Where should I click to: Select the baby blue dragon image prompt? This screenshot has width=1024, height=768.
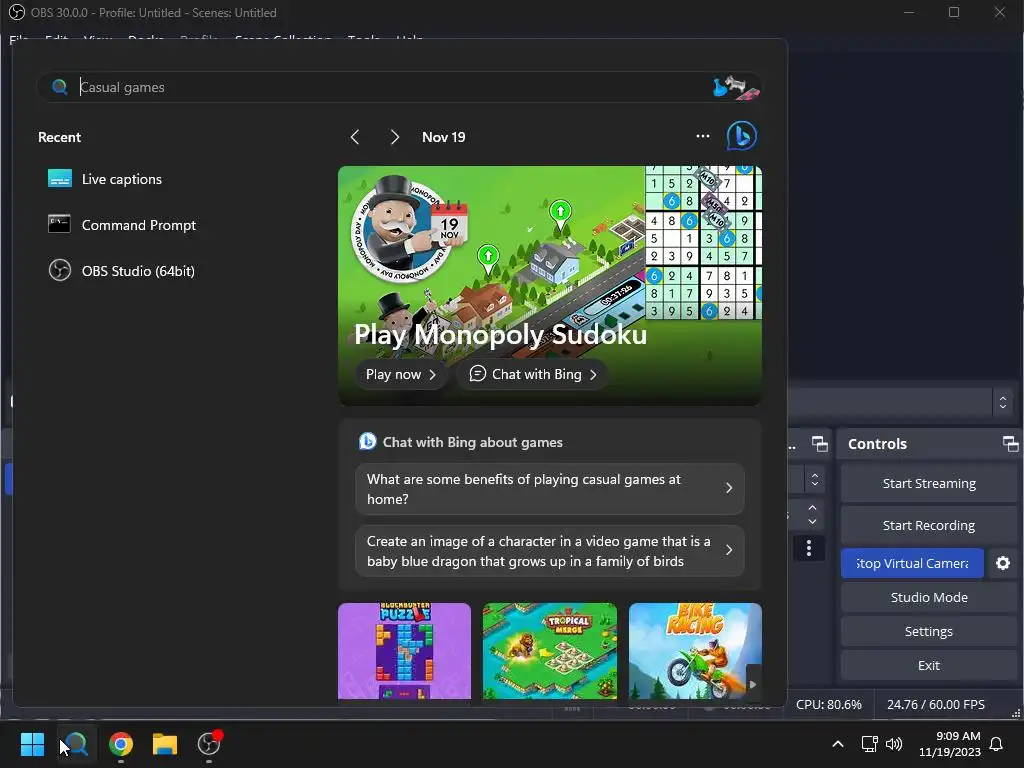coord(550,551)
